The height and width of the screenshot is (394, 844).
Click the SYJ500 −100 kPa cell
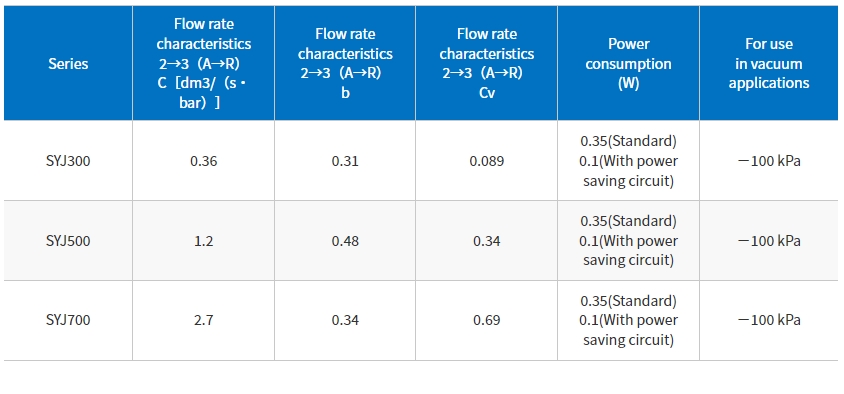[x=769, y=241]
